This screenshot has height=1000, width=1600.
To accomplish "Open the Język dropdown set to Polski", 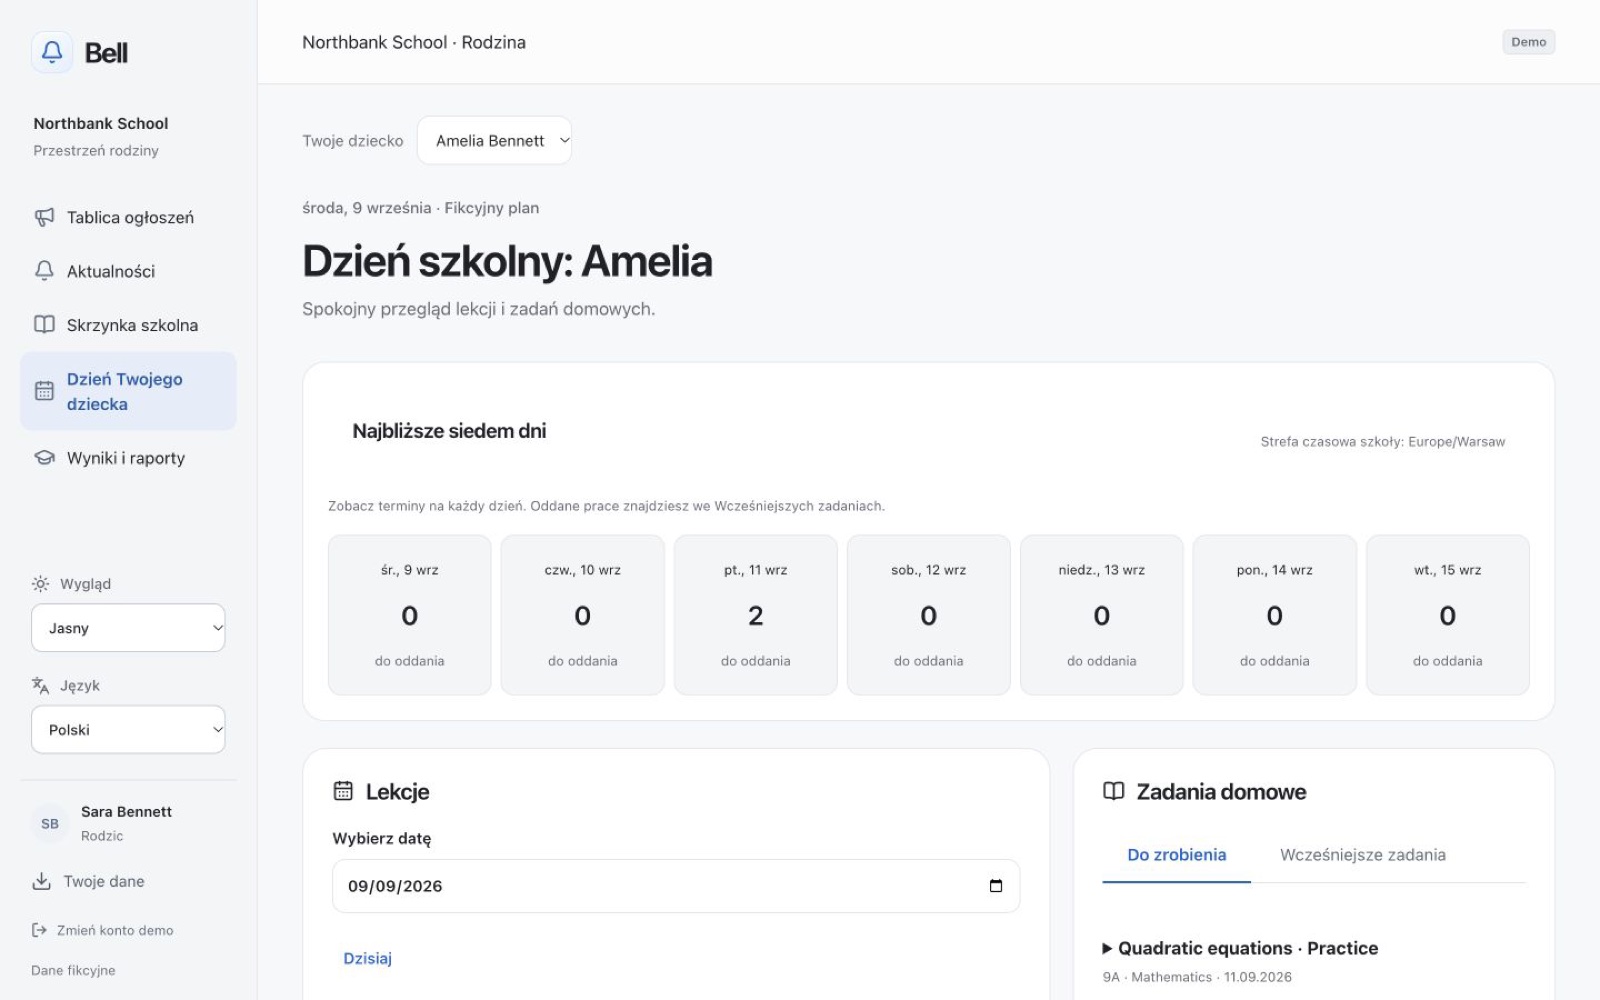I will [x=128, y=730].
